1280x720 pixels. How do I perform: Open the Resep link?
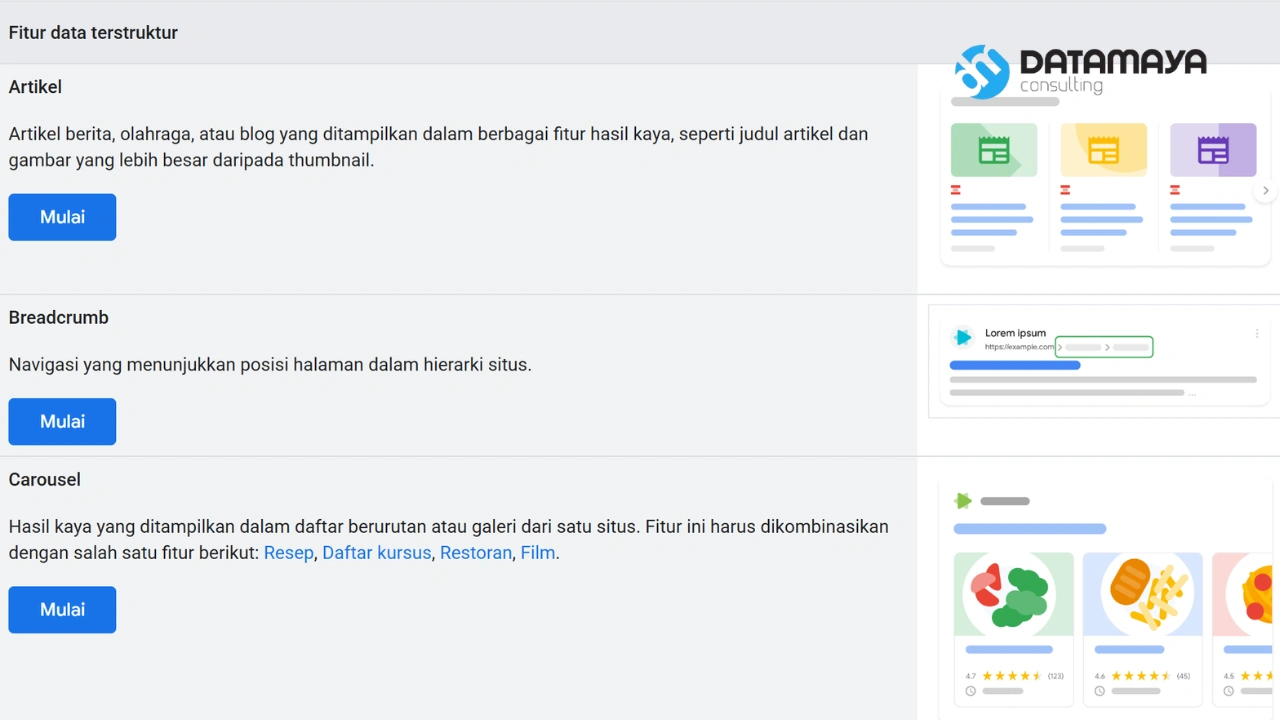289,553
